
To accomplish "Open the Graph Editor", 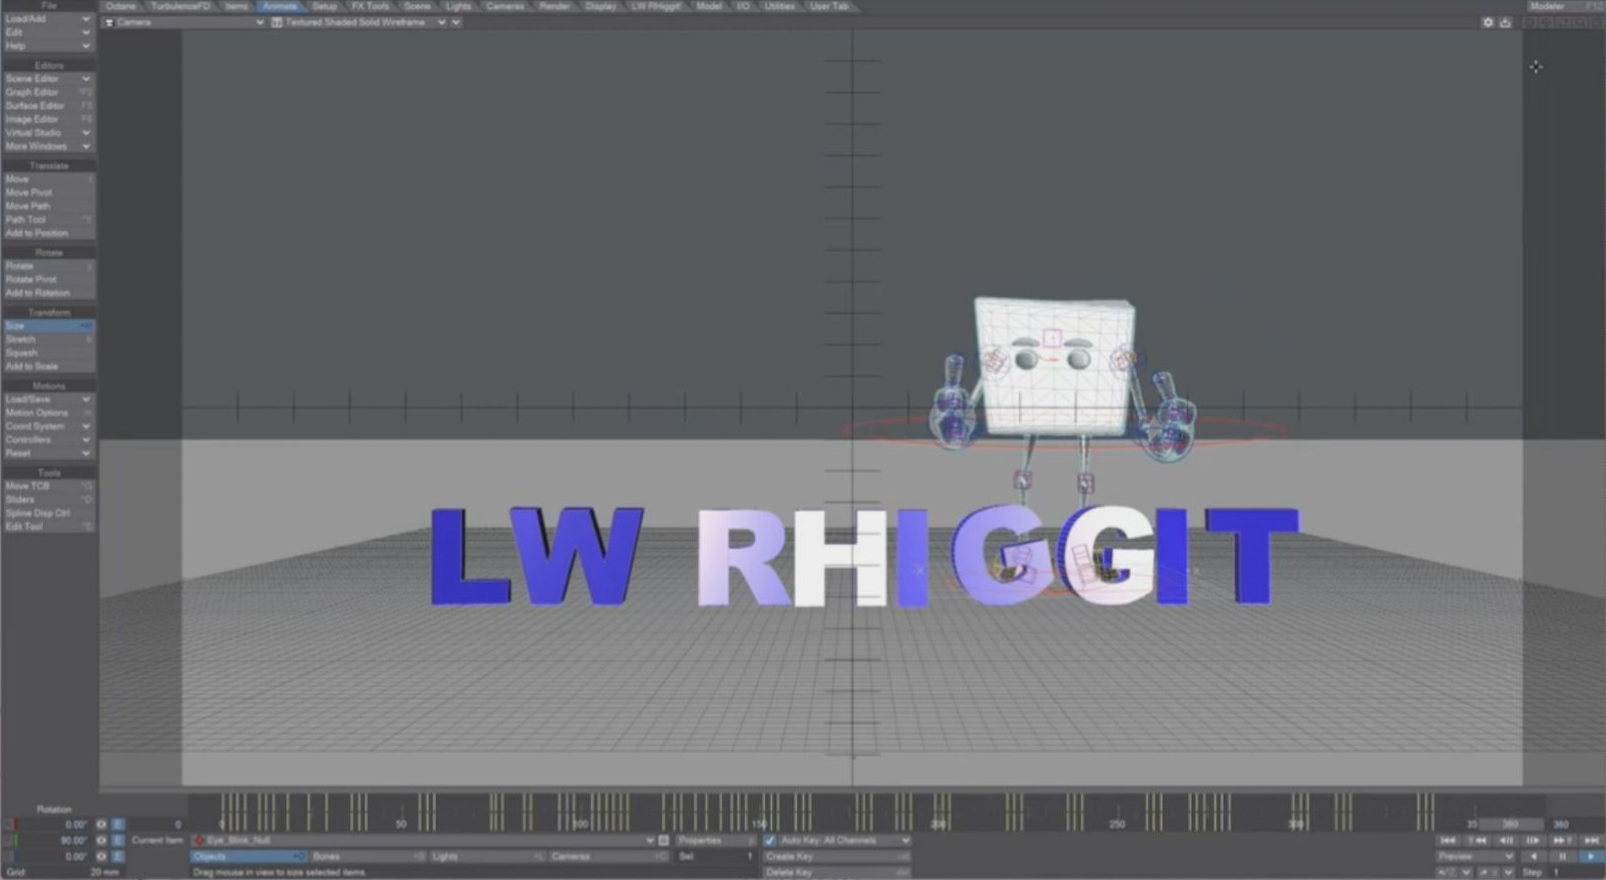I will [x=48, y=92].
